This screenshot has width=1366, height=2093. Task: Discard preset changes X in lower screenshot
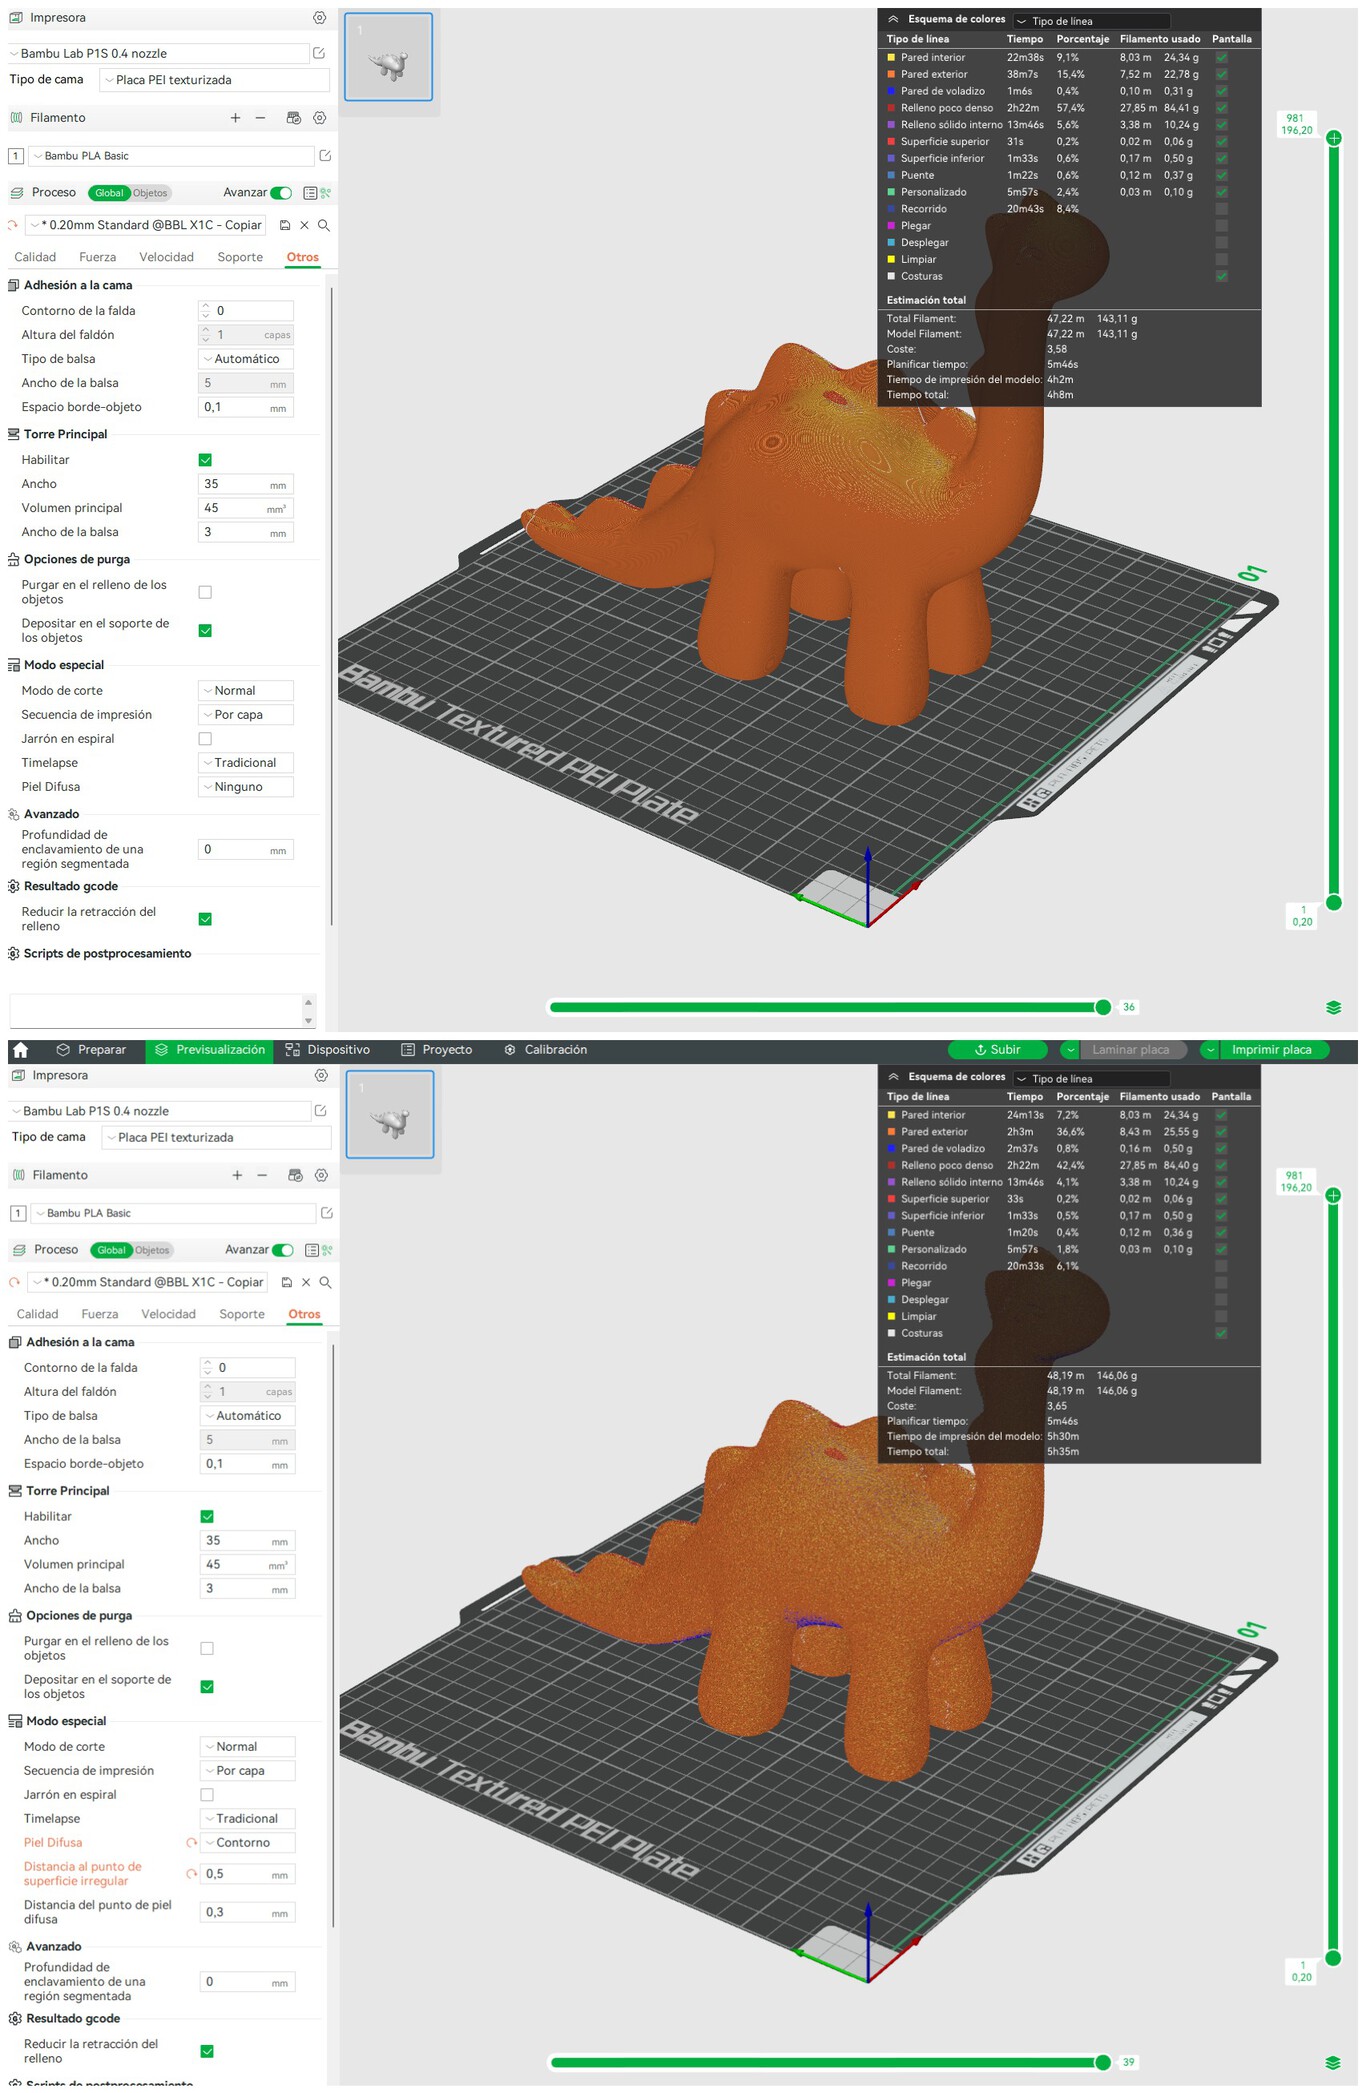306,1282
